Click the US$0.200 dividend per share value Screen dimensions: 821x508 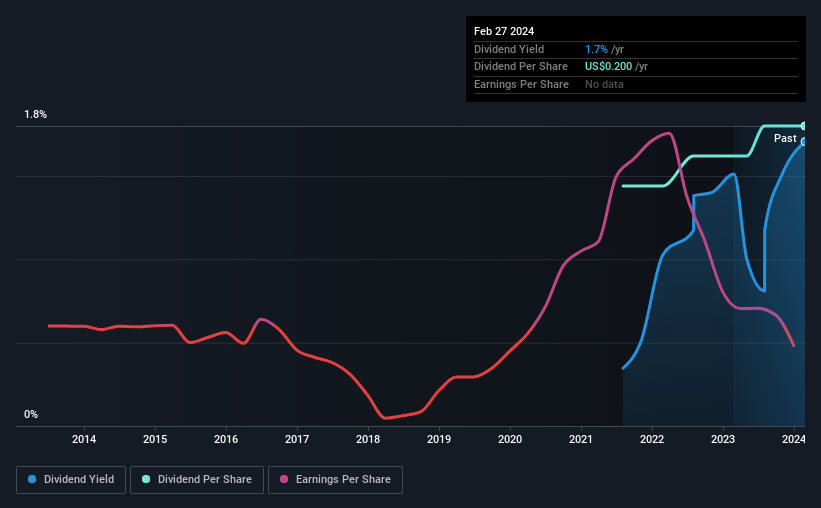(608, 67)
